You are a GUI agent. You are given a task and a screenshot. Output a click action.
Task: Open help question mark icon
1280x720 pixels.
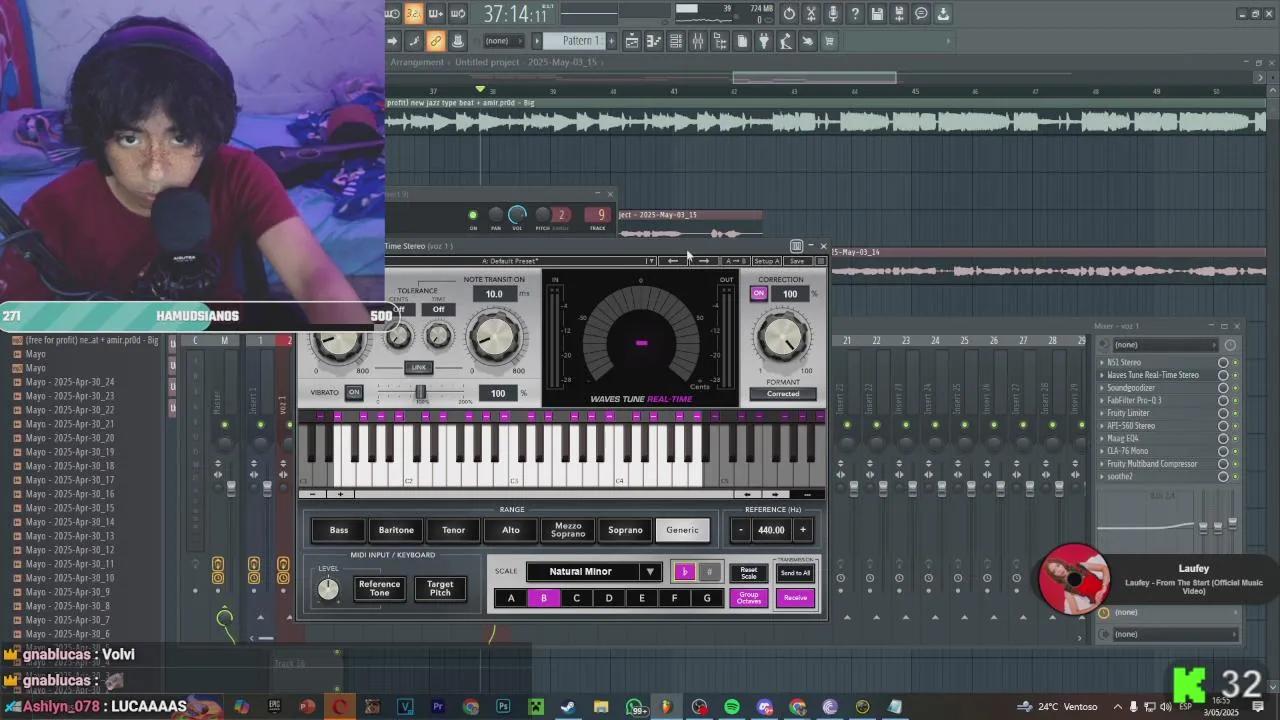(x=854, y=14)
